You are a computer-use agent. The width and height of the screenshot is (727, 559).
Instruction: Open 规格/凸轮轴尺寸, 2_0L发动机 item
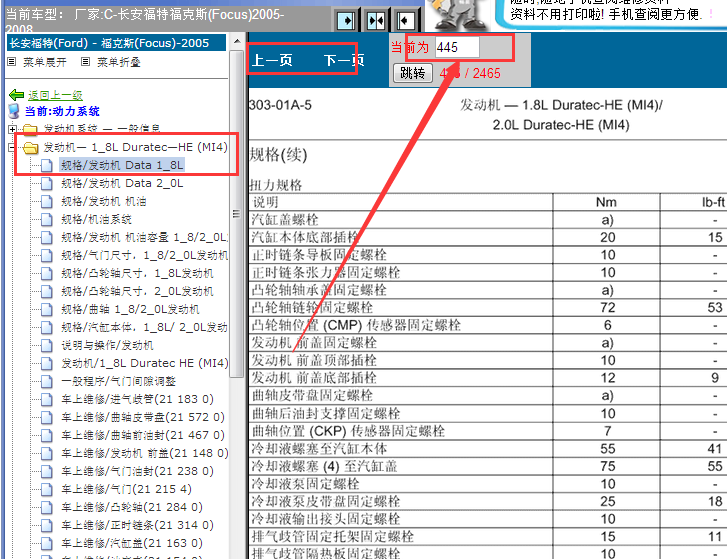[x=137, y=292]
